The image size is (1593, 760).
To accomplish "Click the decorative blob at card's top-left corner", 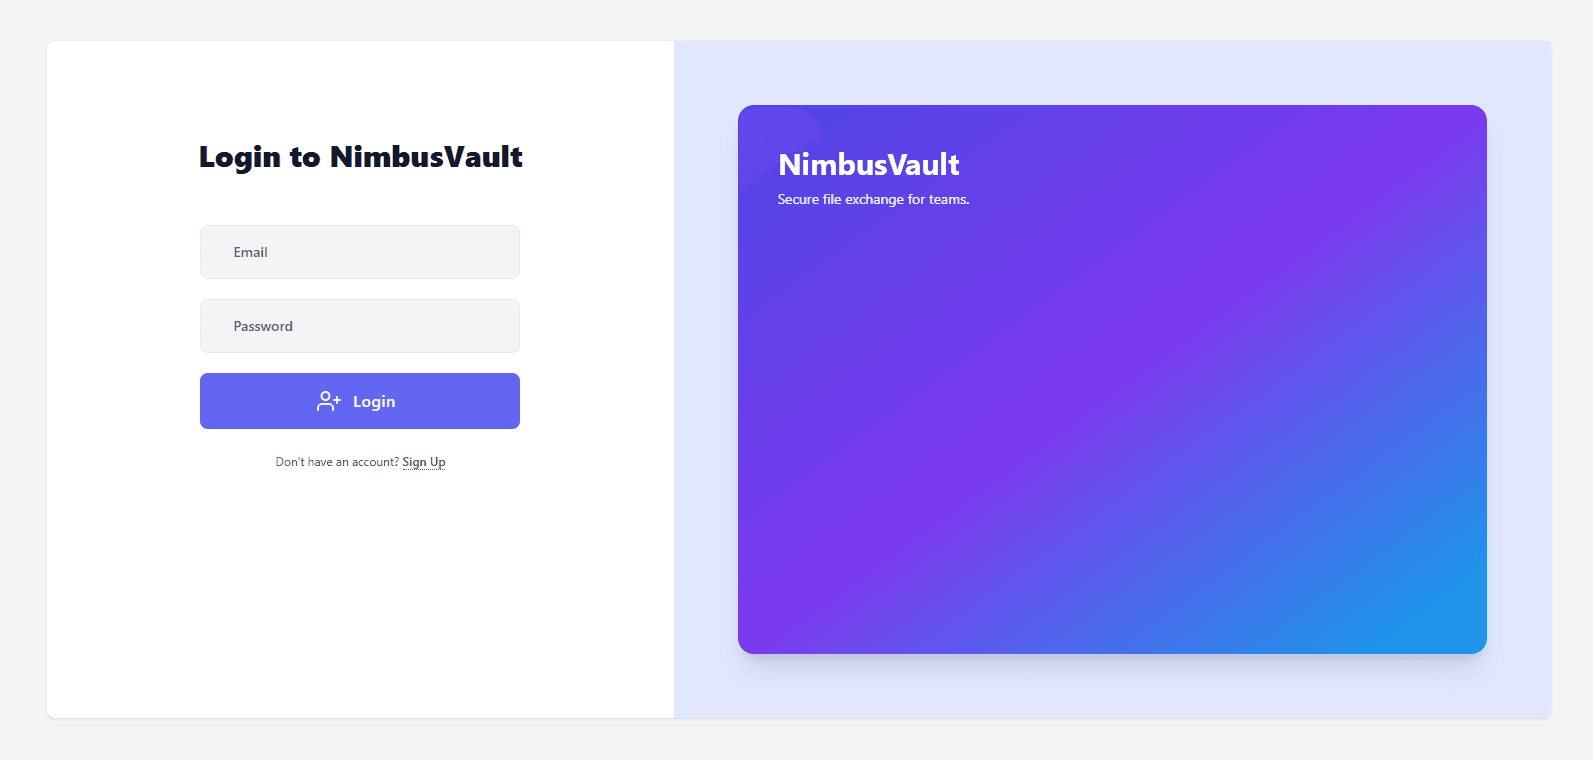I will pyautogui.click(x=775, y=135).
